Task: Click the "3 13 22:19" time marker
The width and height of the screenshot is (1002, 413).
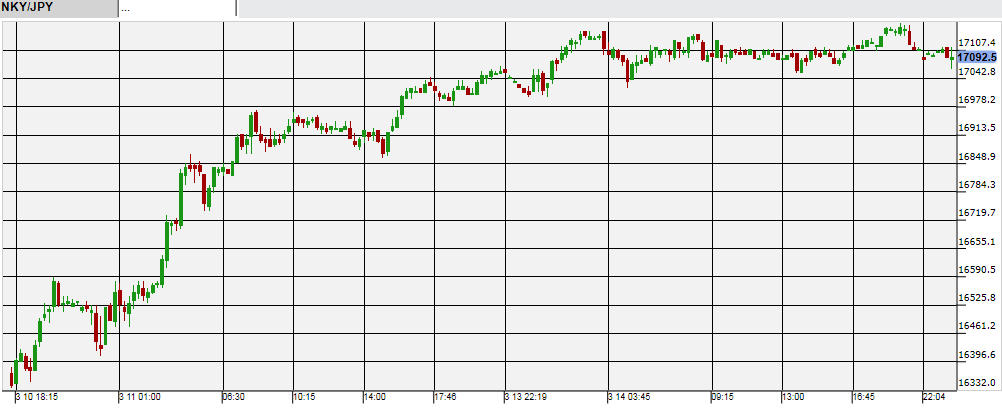Action: tap(530, 397)
